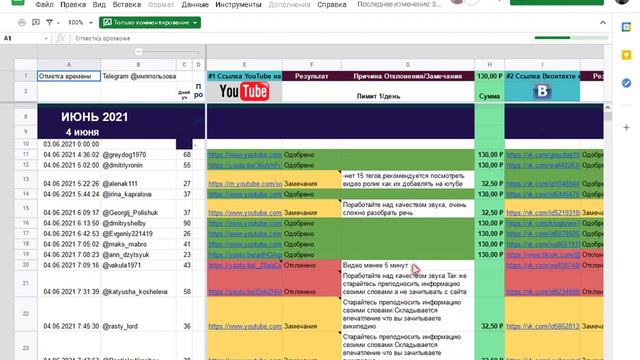The image size is (640, 360).
Task: Open the Файл menu
Action: [44, 4]
